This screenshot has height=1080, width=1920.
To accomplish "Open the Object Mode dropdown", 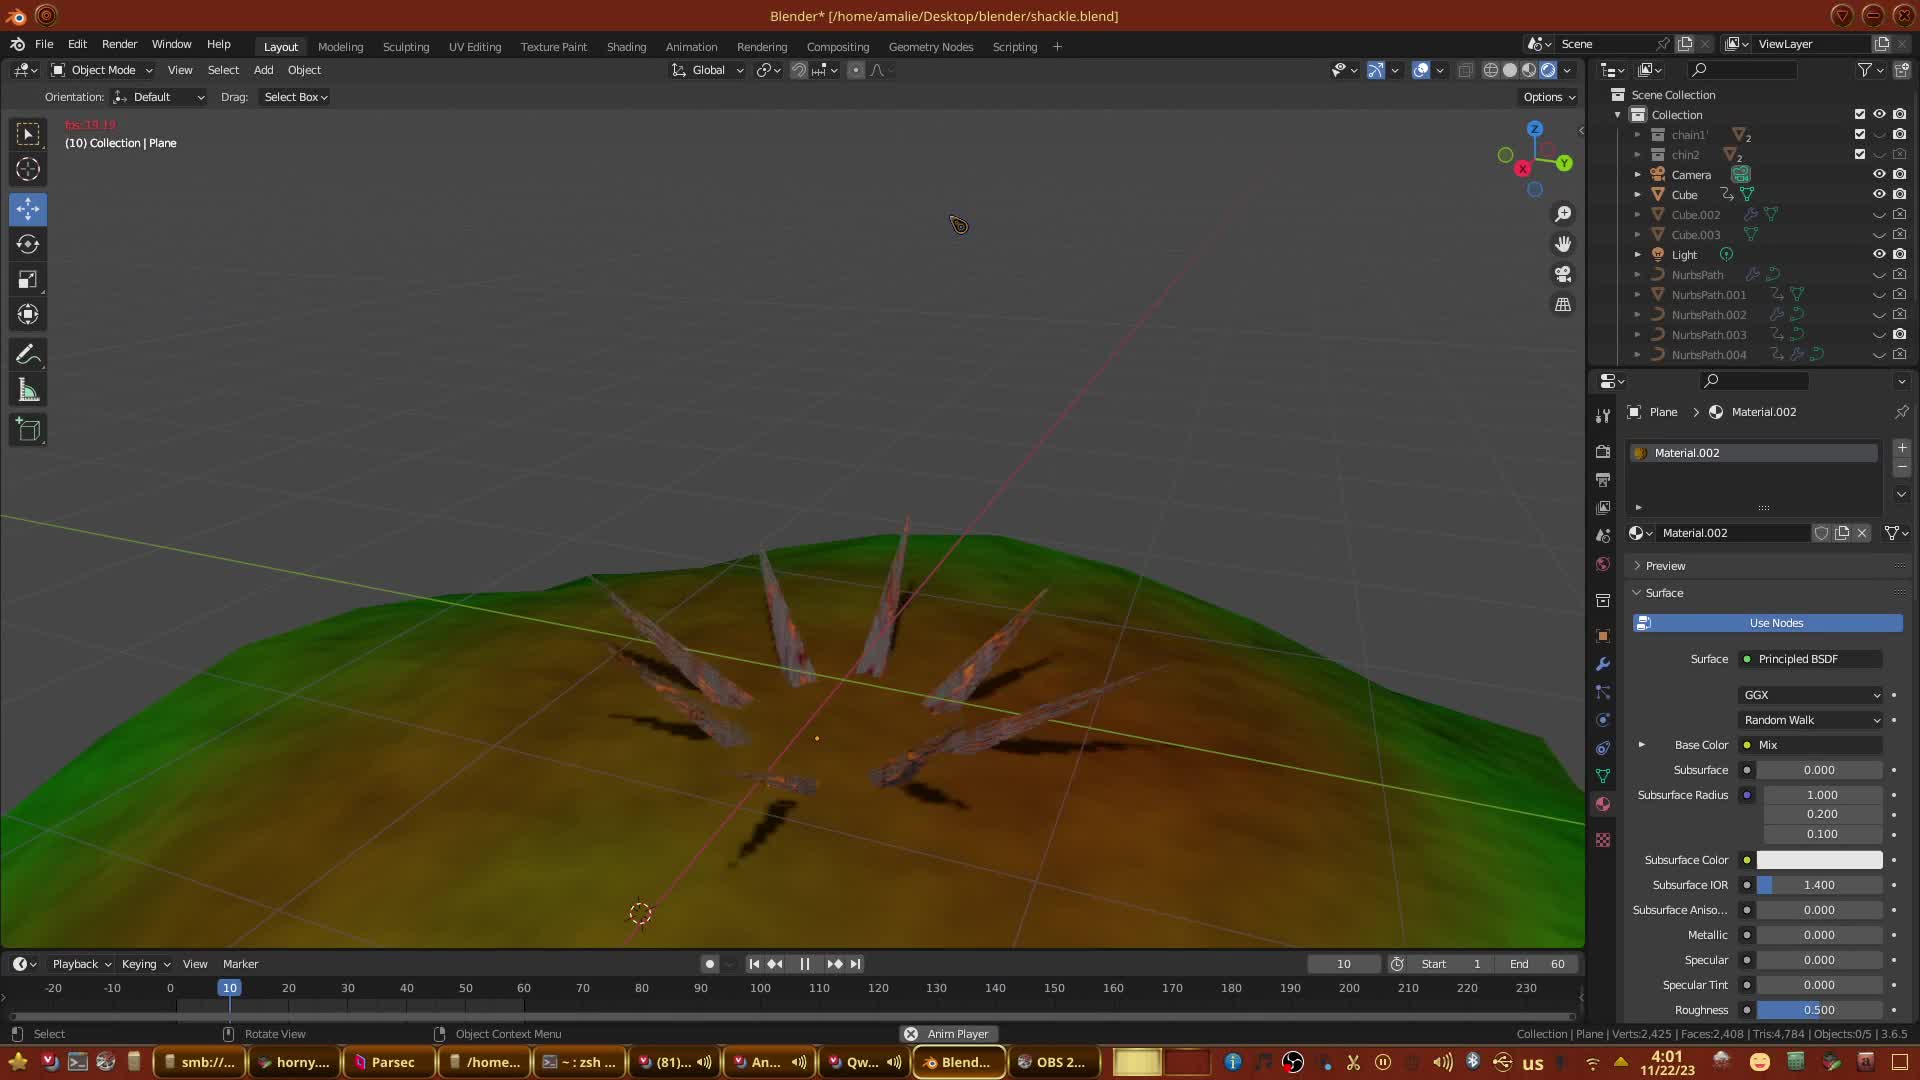I will [102, 70].
